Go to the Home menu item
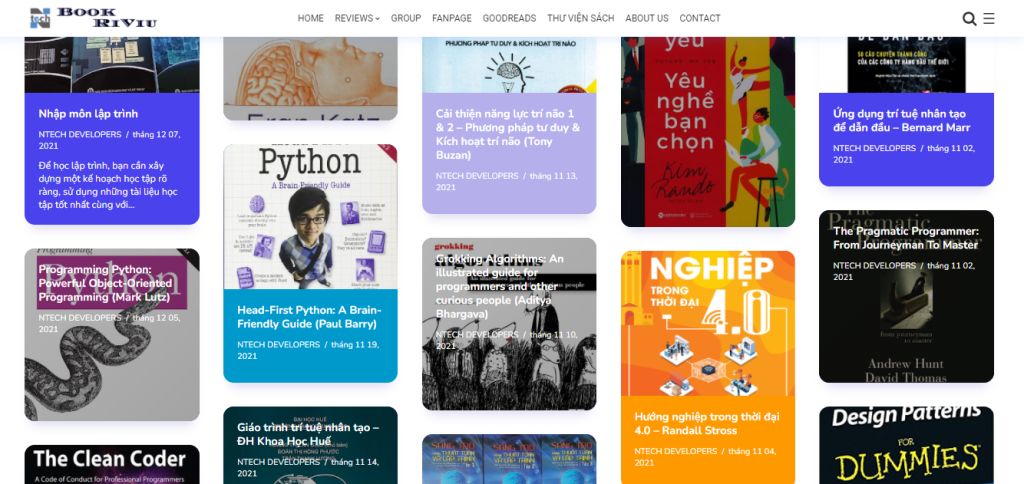 (311, 18)
